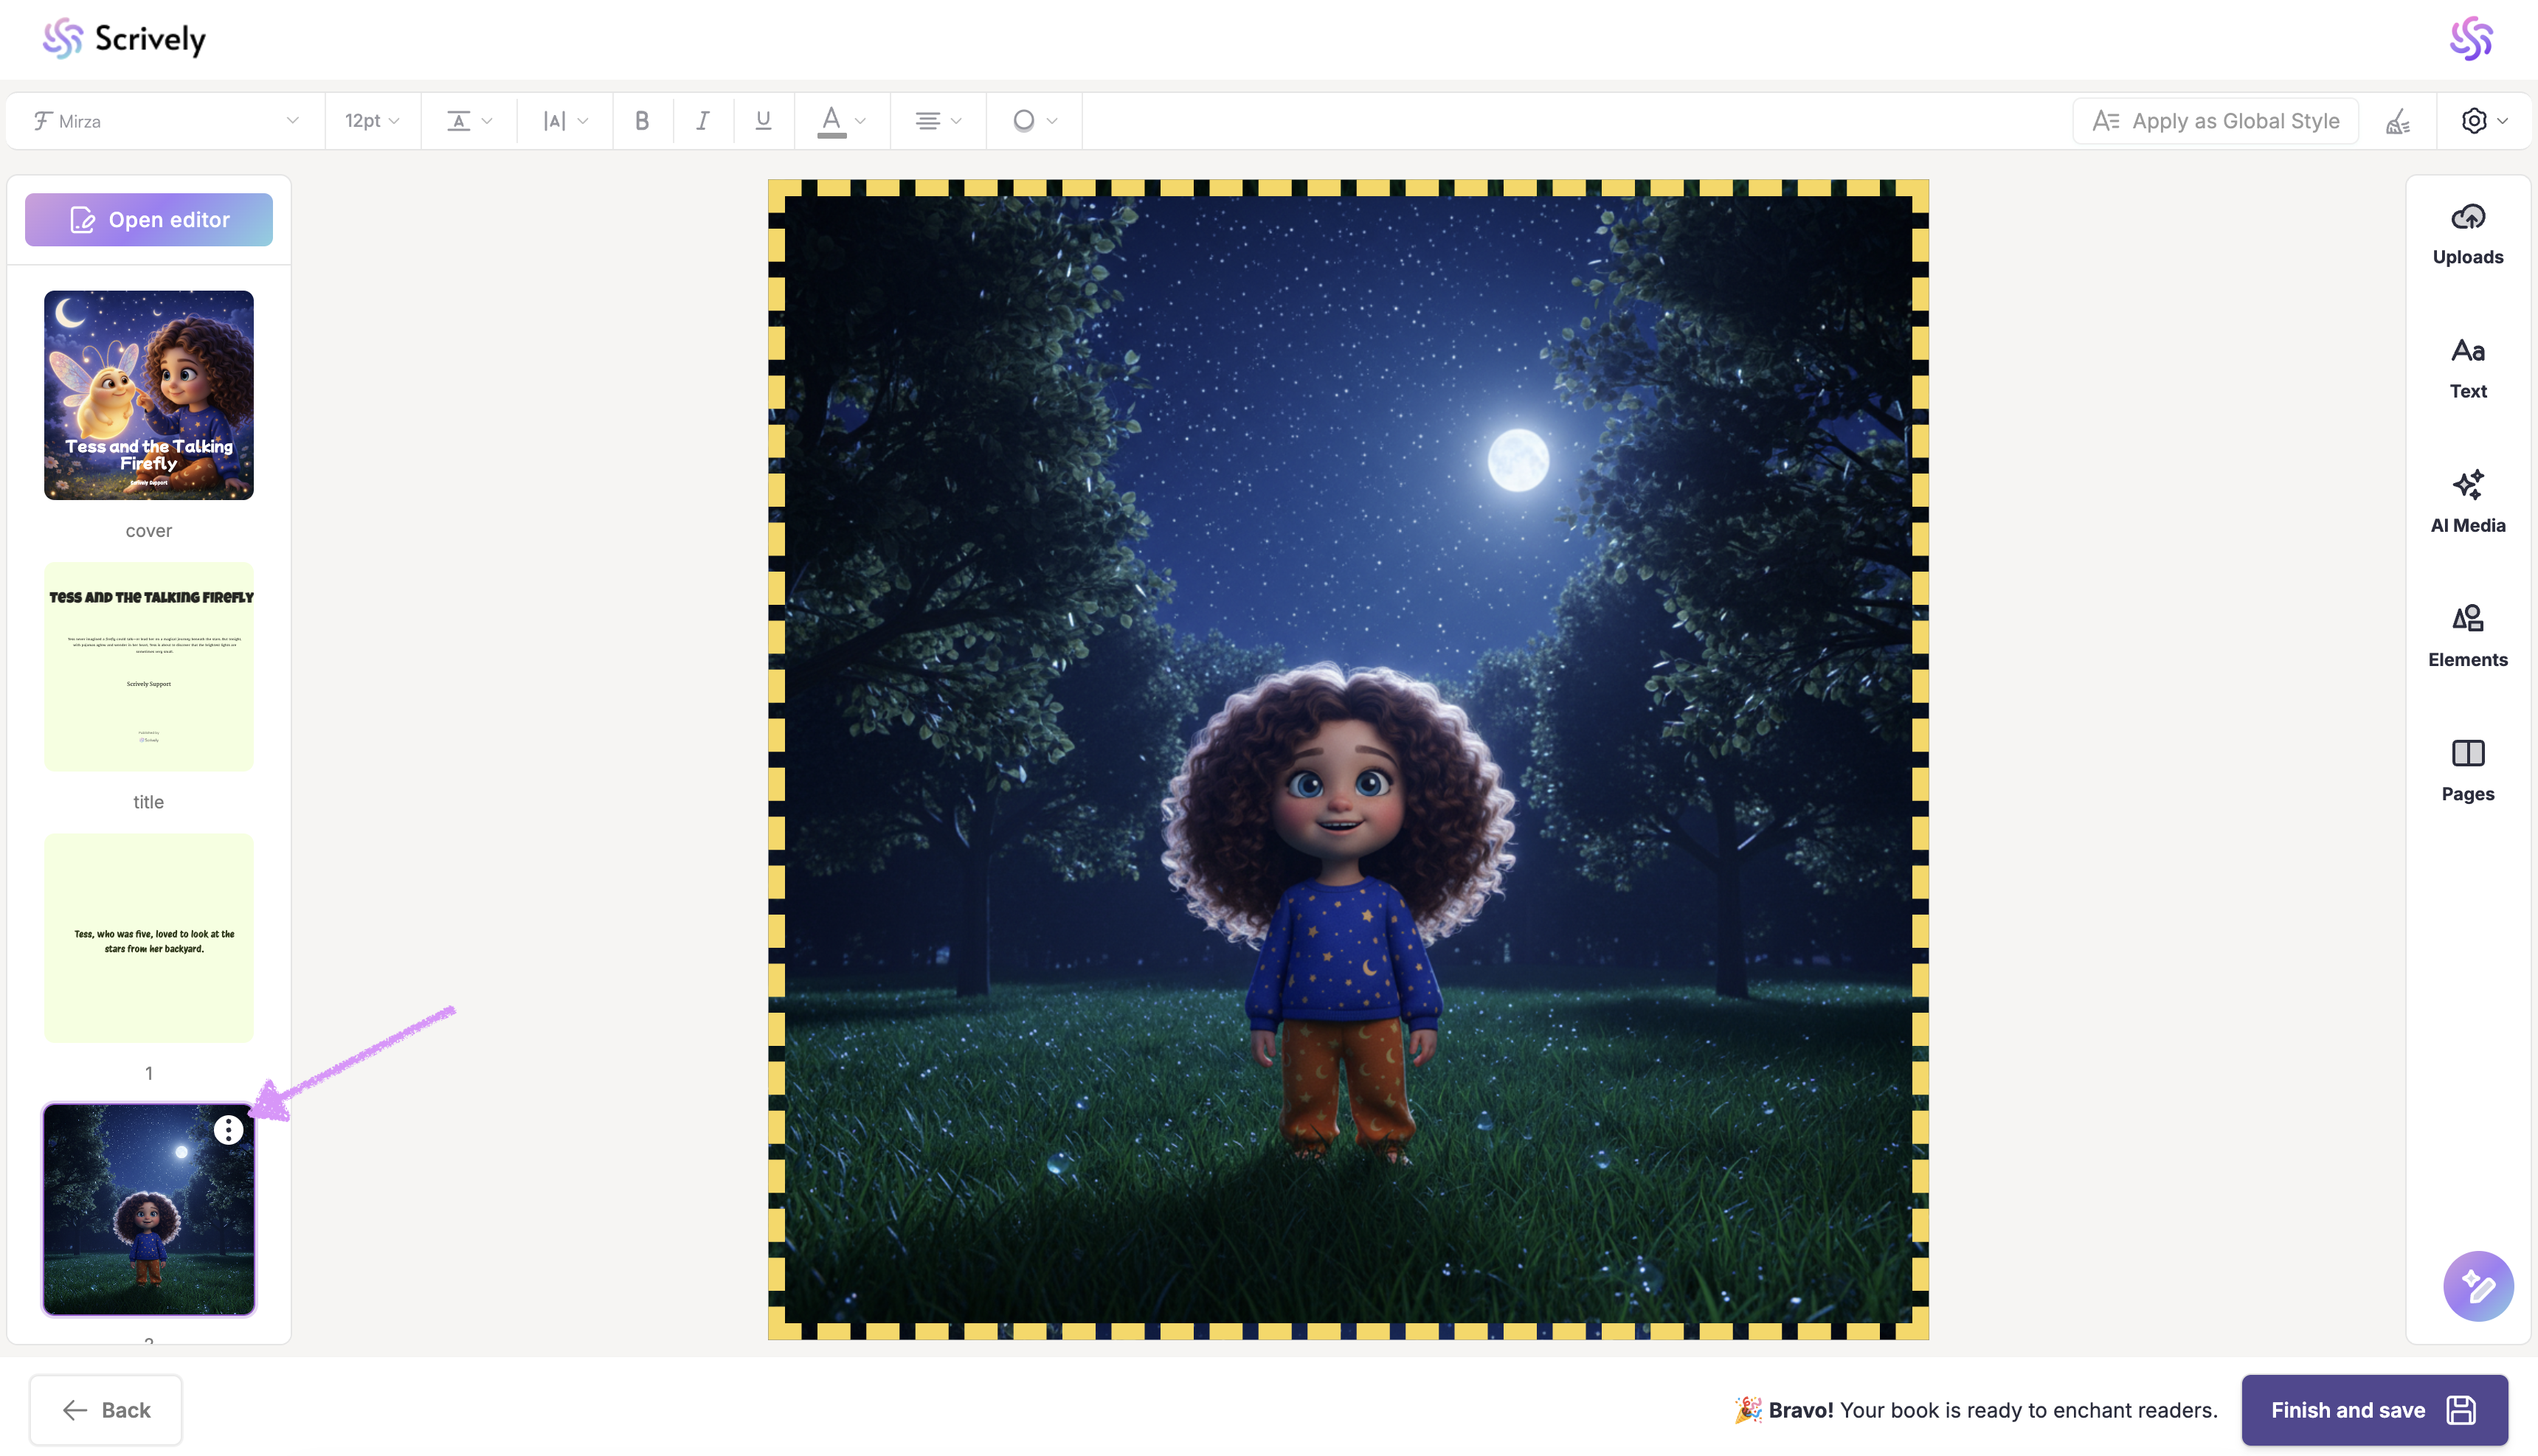Screen dimensions: 2538x1456
Task: Open the Uploads panel
Action: click(2467, 234)
